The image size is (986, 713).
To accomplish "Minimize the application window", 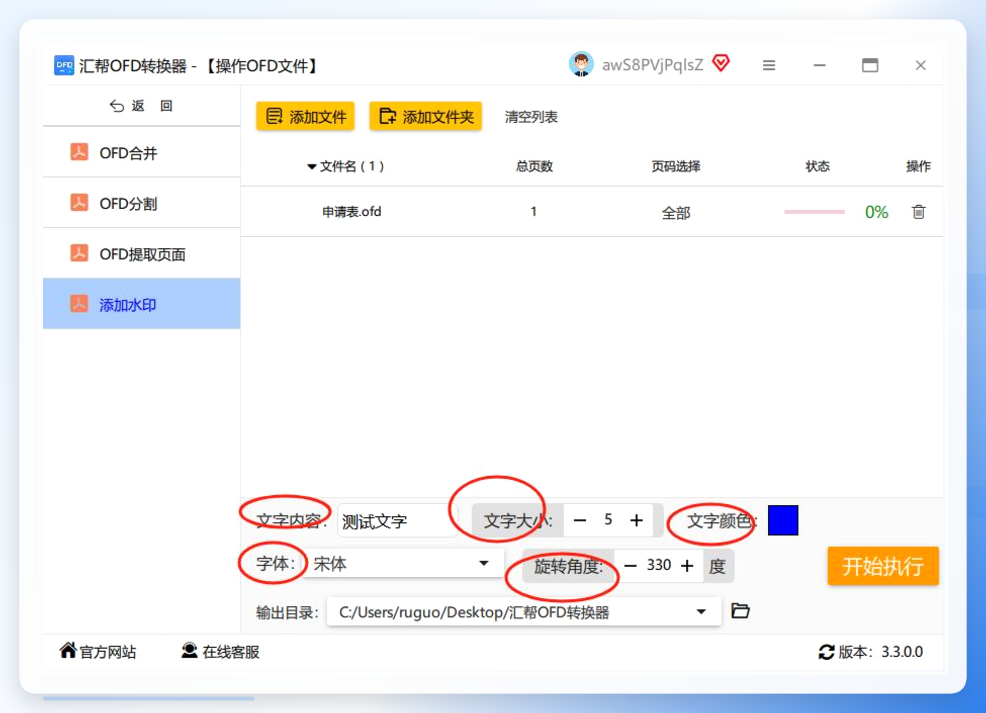I will [x=819, y=65].
